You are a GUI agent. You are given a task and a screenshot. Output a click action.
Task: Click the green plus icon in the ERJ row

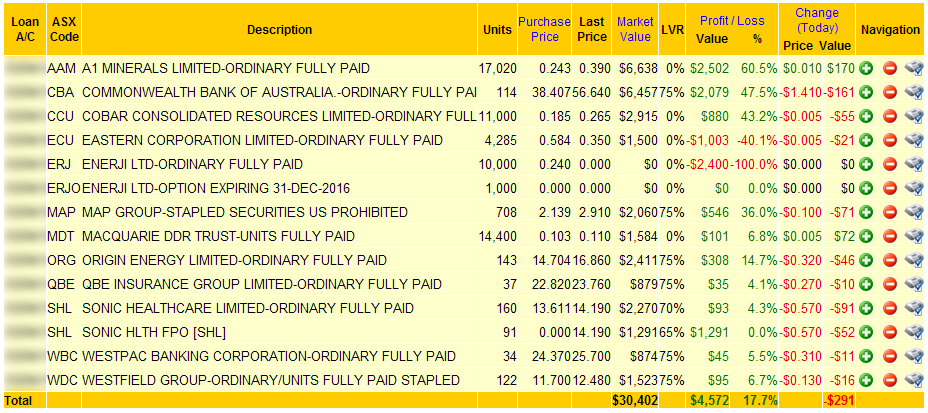point(868,164)
